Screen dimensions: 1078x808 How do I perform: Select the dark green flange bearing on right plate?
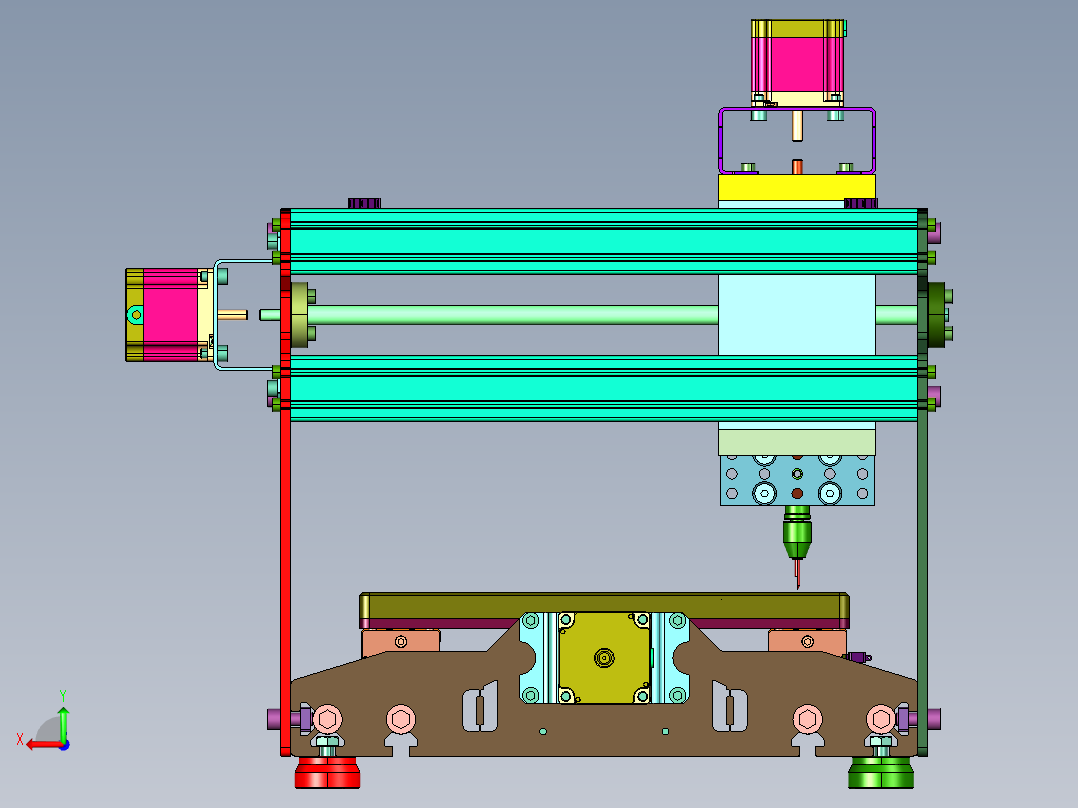pos(936,315)
